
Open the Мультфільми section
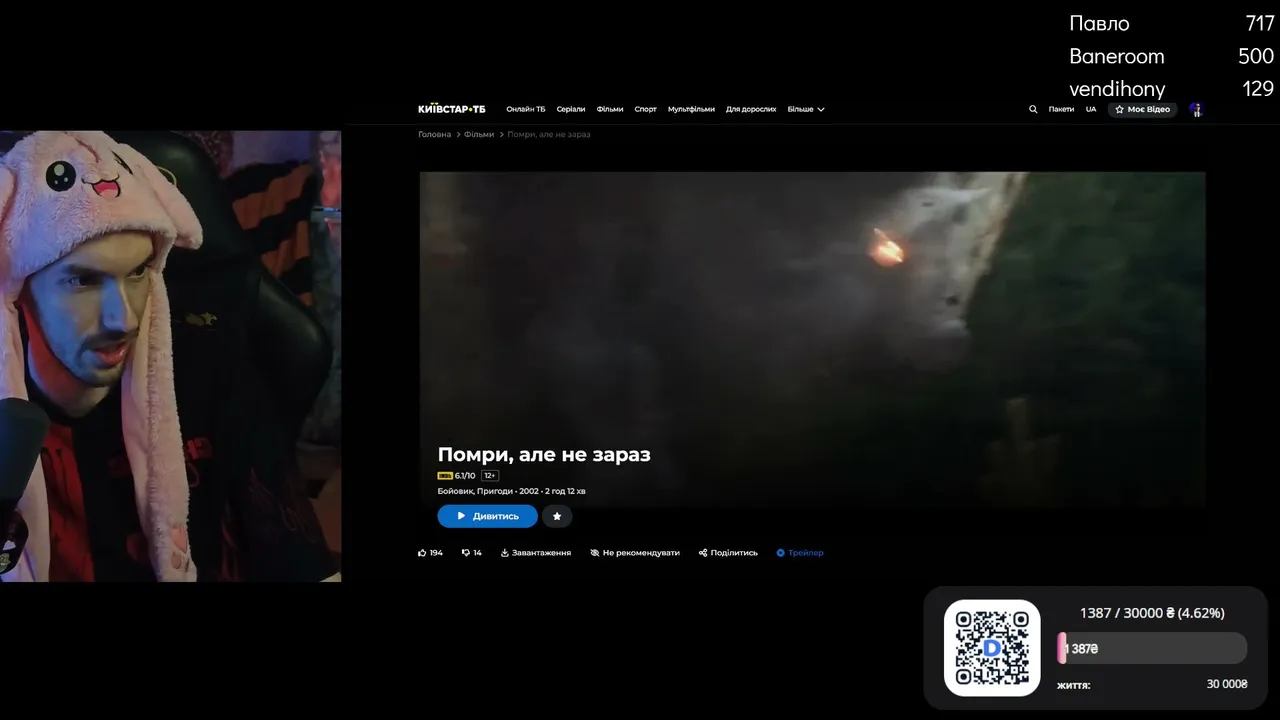coord(691,109)
